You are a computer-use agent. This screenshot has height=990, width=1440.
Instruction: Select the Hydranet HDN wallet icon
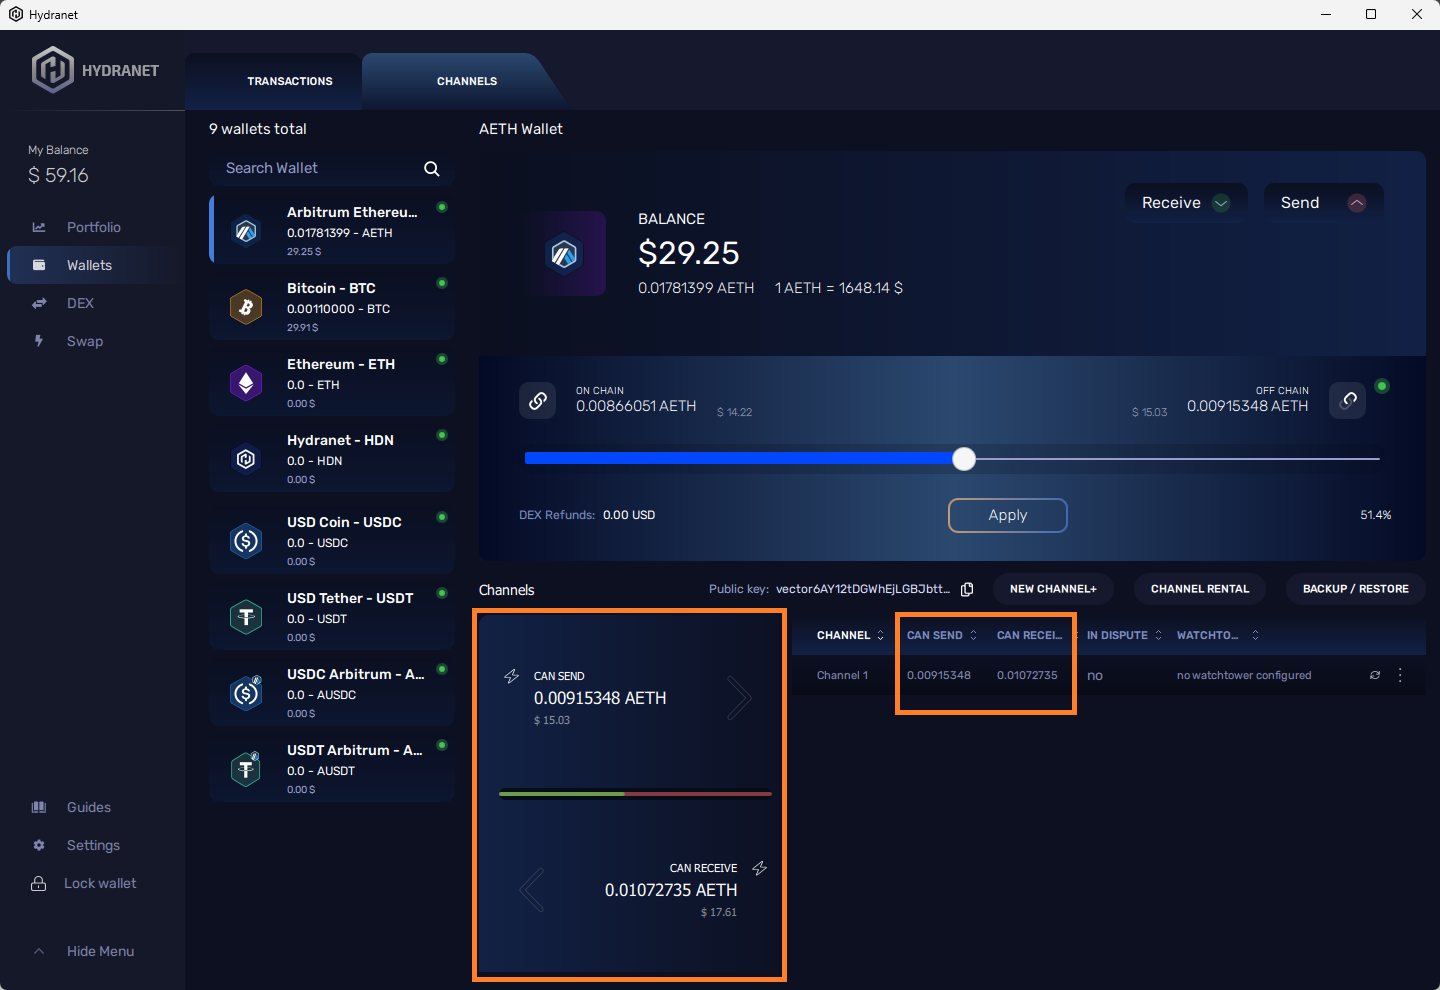(246, 459)
